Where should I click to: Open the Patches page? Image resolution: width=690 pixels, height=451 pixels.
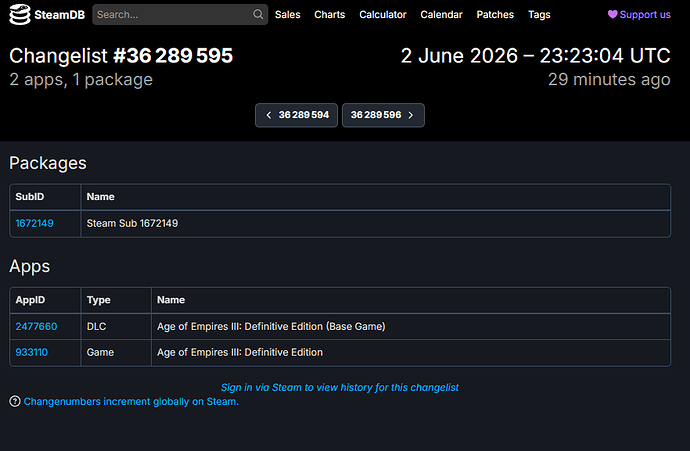495,15
